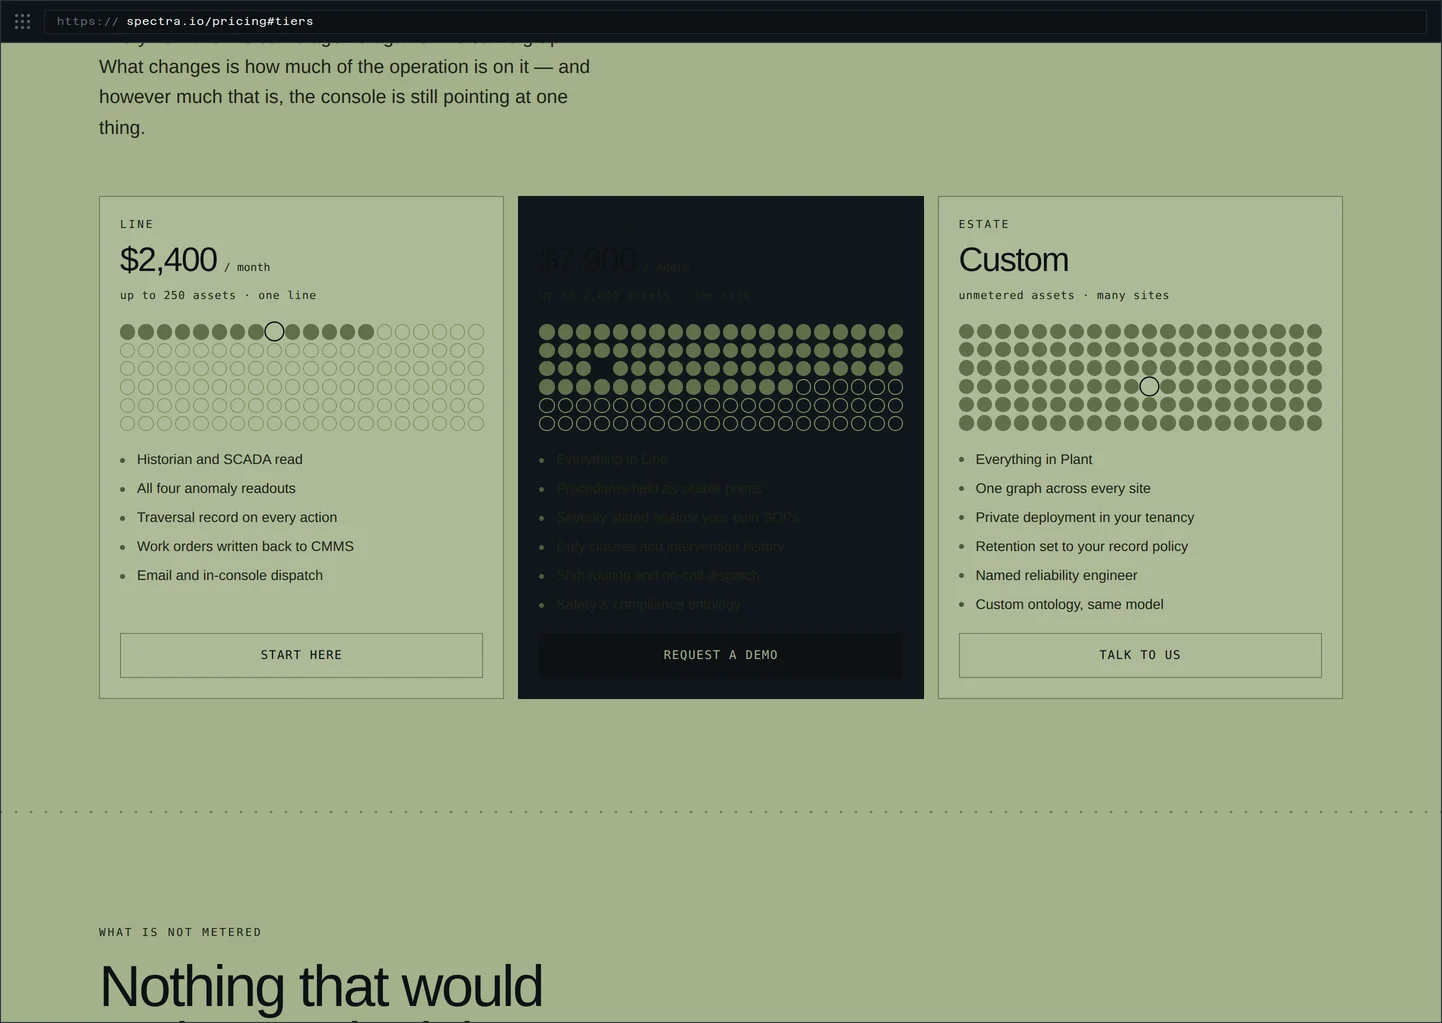Click 'Shift routing and on-call dispatch'
This screenshot has height=1023, width=1442.
(x=658, y=576)
